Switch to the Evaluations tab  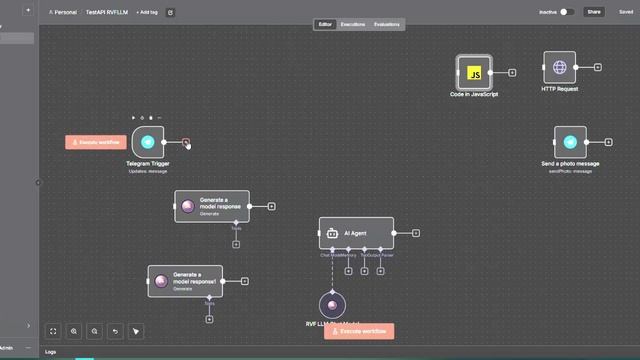387,24
